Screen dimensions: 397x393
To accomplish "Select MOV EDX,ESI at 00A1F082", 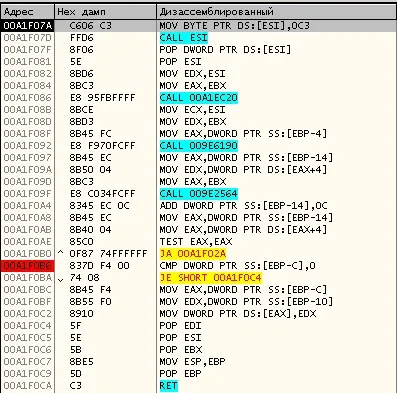I will (192, 74).
